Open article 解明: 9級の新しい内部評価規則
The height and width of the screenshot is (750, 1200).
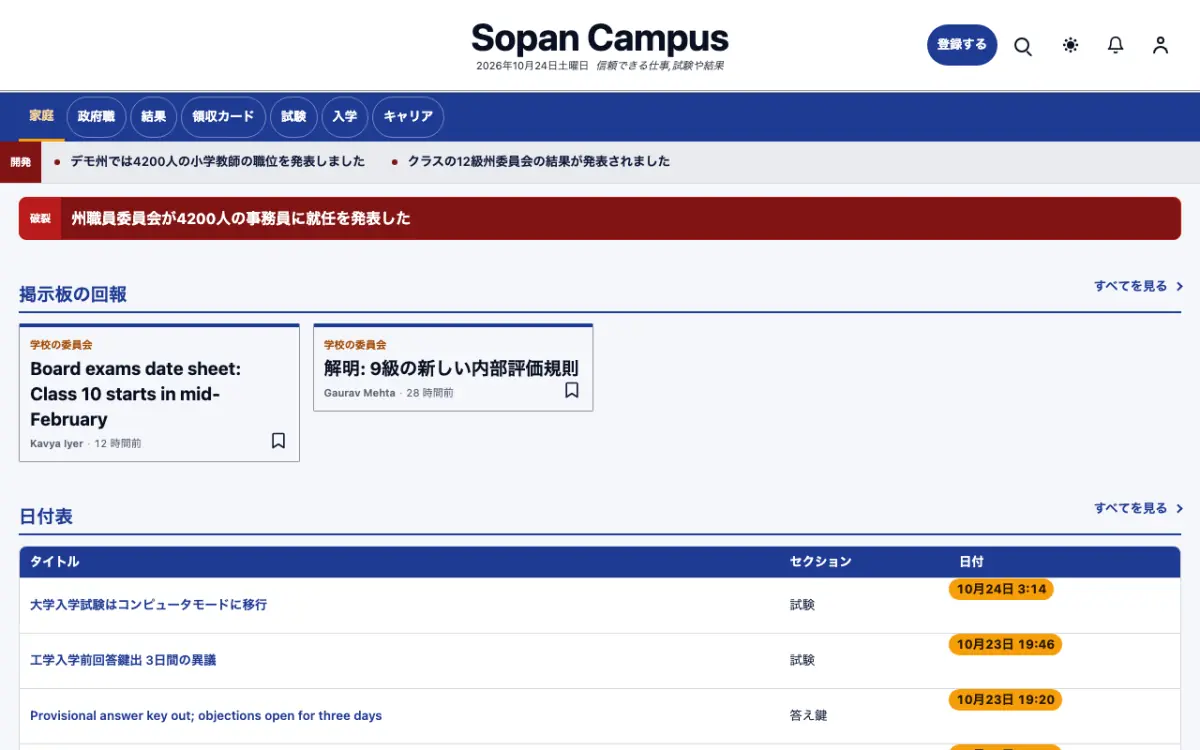tap(451, 368)
